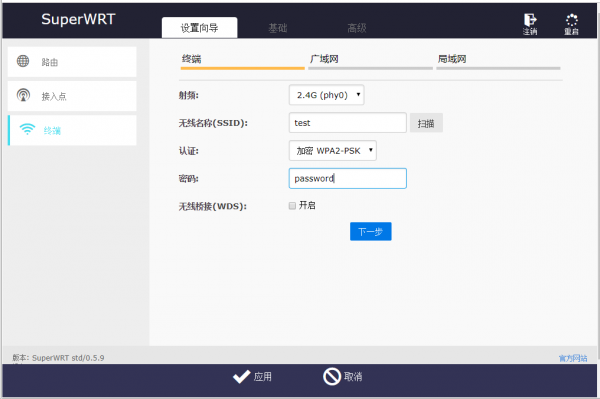Viewport: 600px width, 399px height.
Task: Open the 设置向导 setup wizard tab
Action: 199,28
